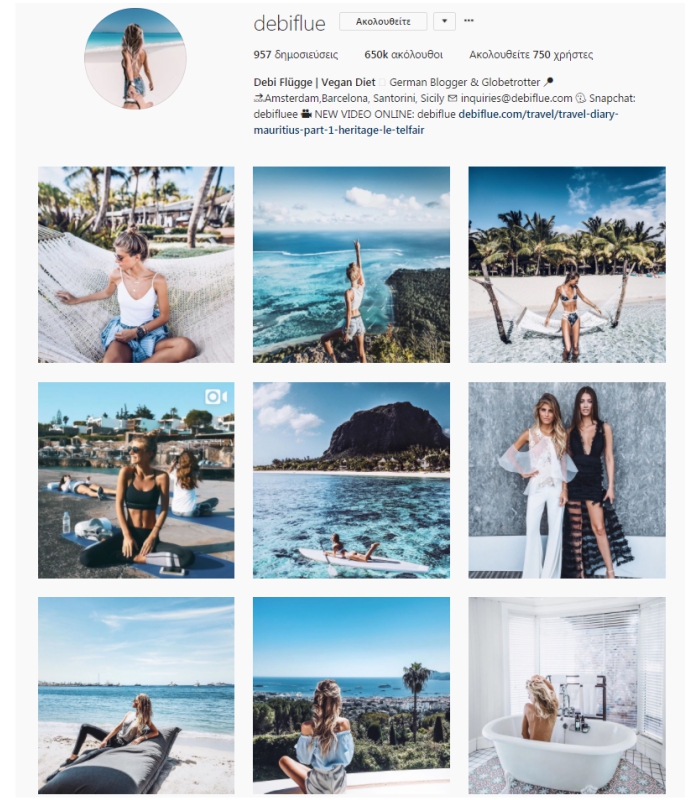
Task: Click the inquiries@debiflue.com email text
Action: (516, 98)
